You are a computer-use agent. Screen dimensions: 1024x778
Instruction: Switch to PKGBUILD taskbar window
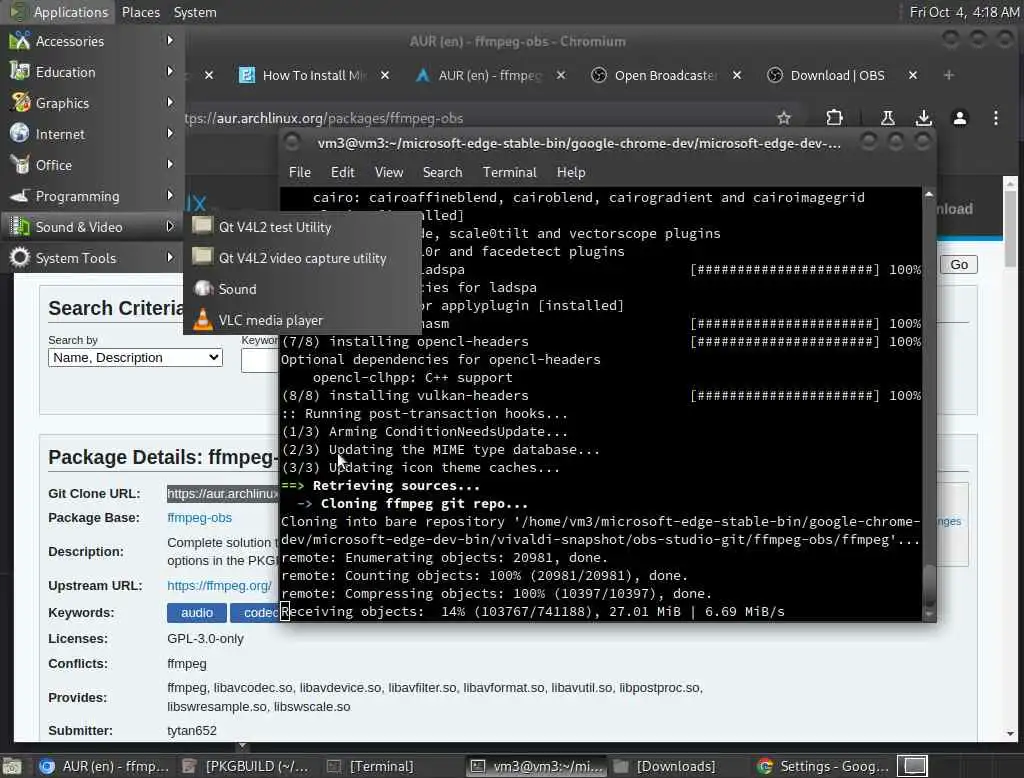point(246,766)
